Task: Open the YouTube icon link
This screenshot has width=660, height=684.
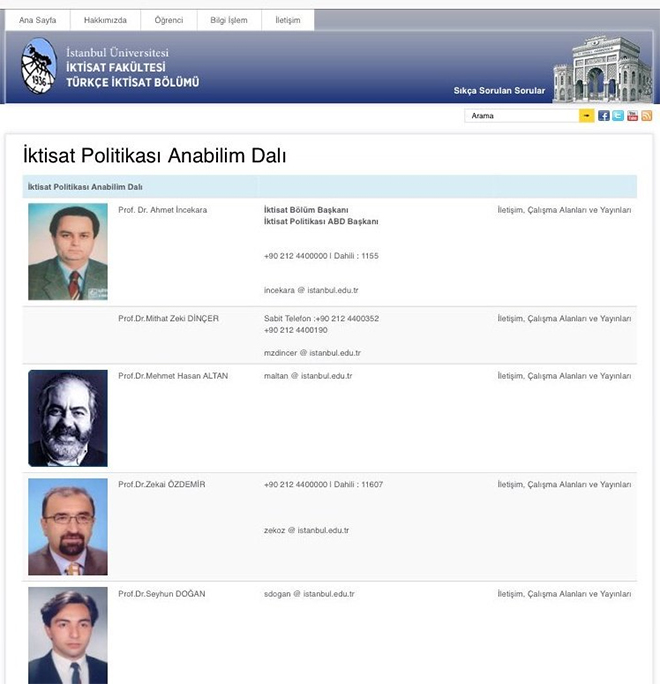Action: (x=632, y=116)
